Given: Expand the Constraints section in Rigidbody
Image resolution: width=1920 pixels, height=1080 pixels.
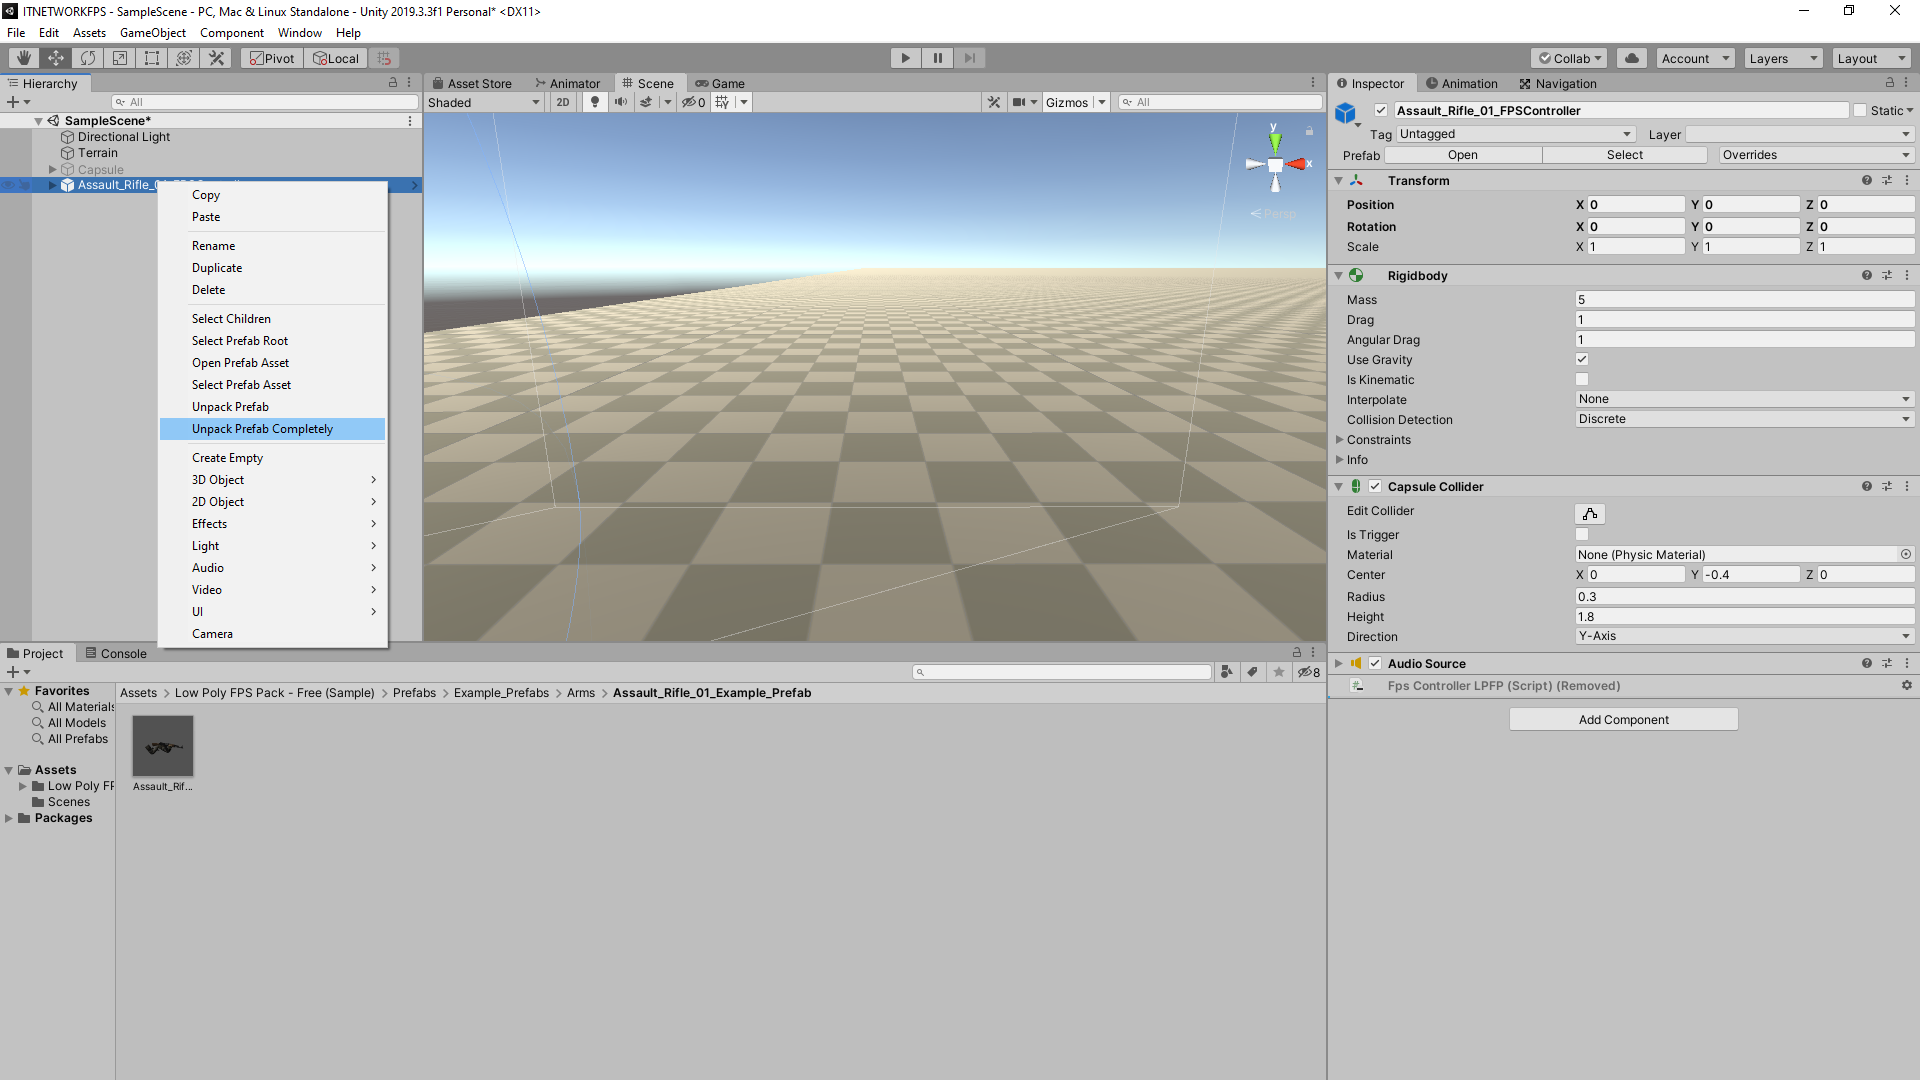Looking at the screenshot, I should (1340, 439).
